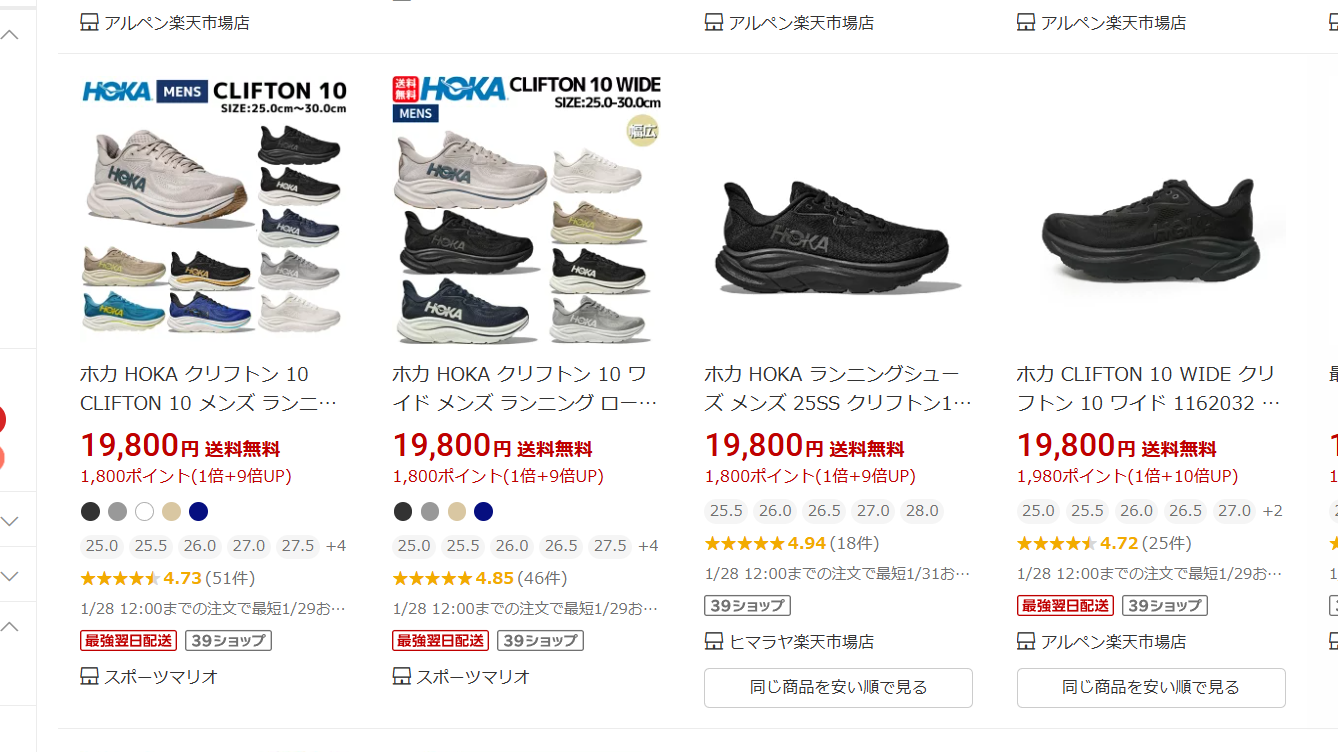The image size is (1338, 752).
Task: Click the スポーツマリオ store icon under the 4.73-rated product
Action: (90, 677)
